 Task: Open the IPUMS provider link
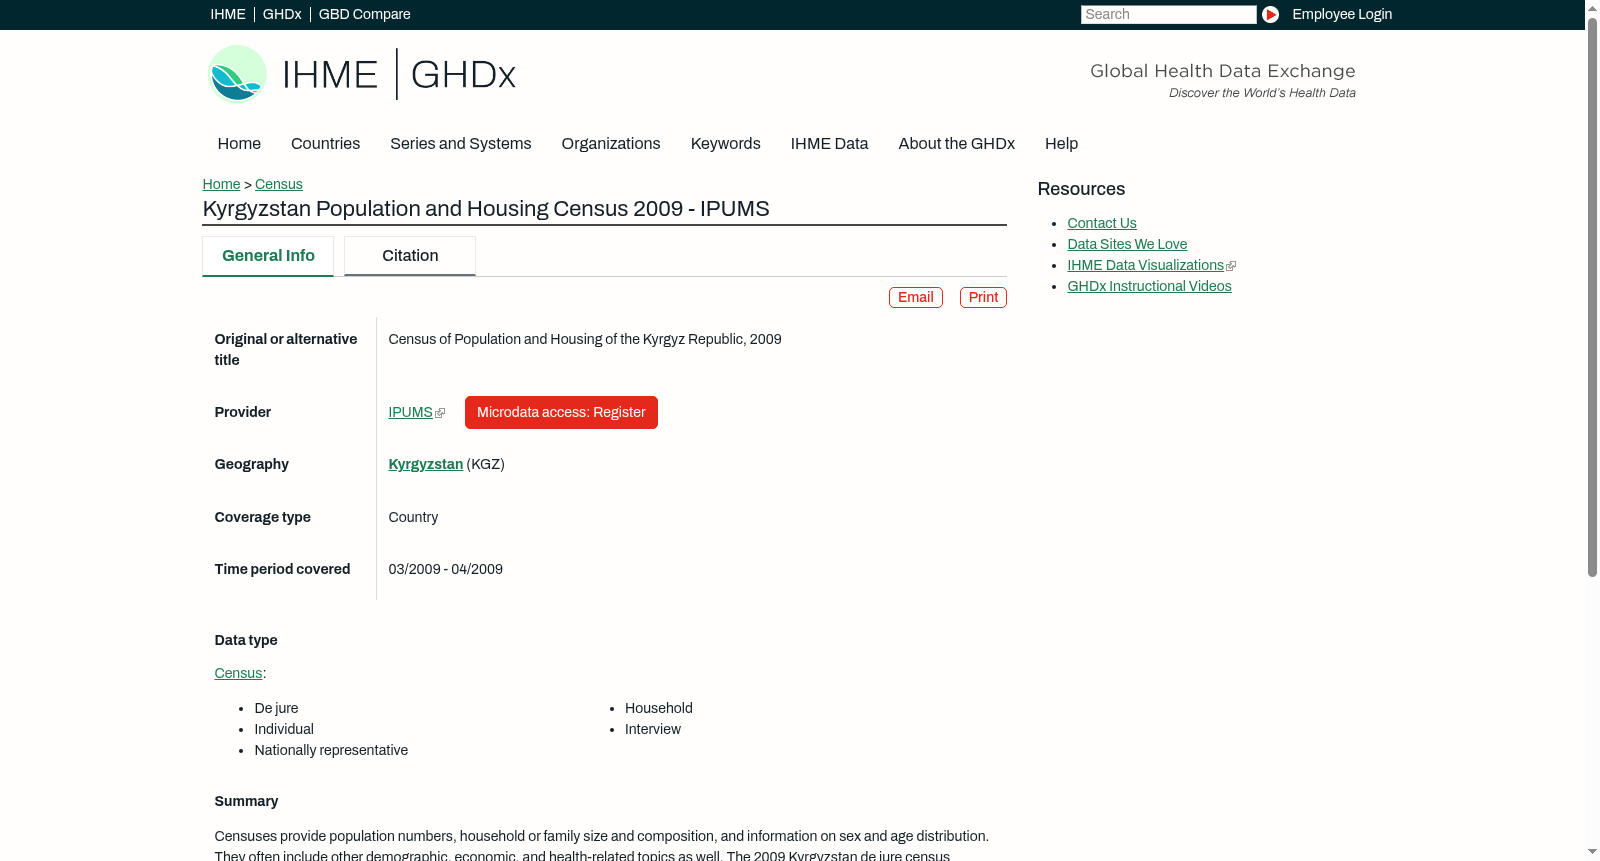coord(410,412)
